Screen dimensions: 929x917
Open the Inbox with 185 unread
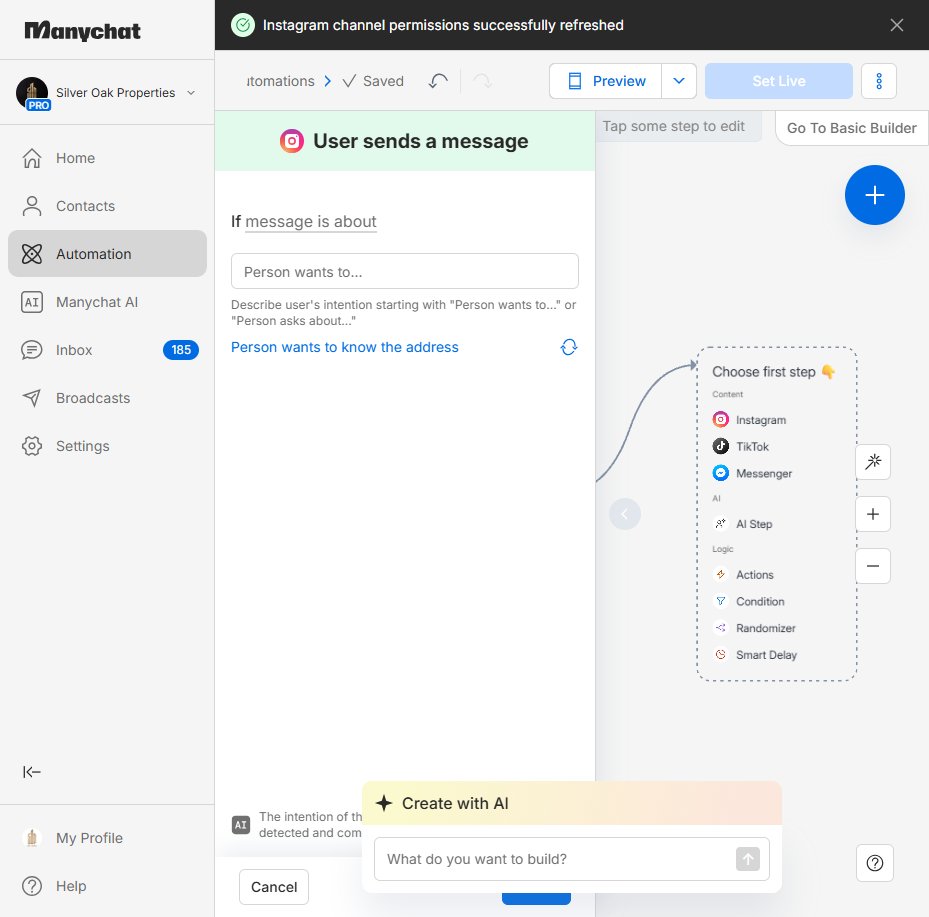[107, 350]
